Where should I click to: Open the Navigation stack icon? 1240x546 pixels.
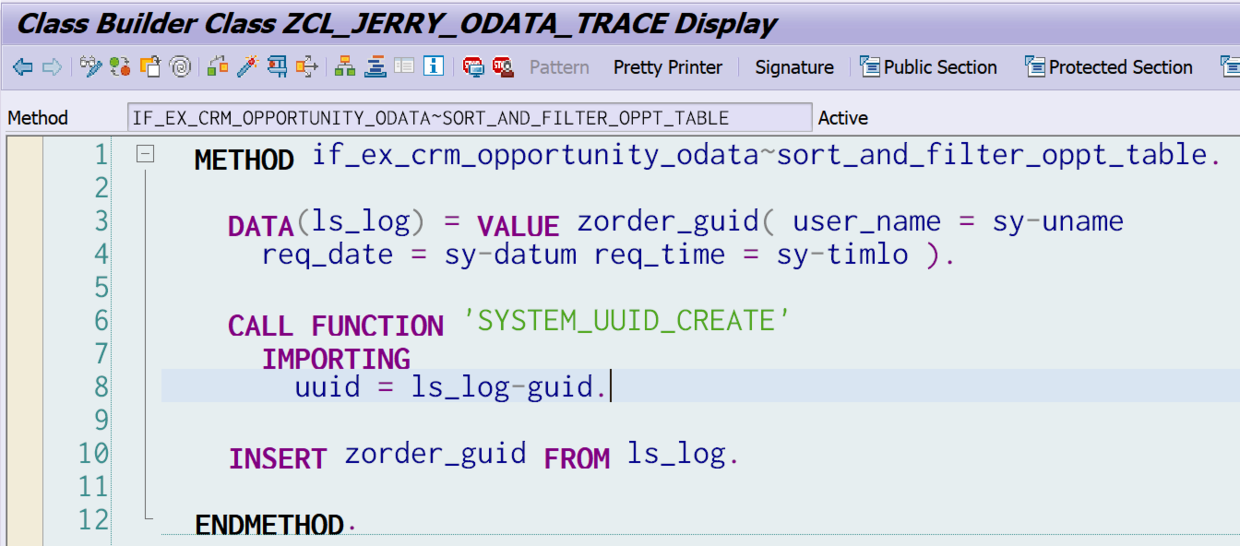(375, 67)
